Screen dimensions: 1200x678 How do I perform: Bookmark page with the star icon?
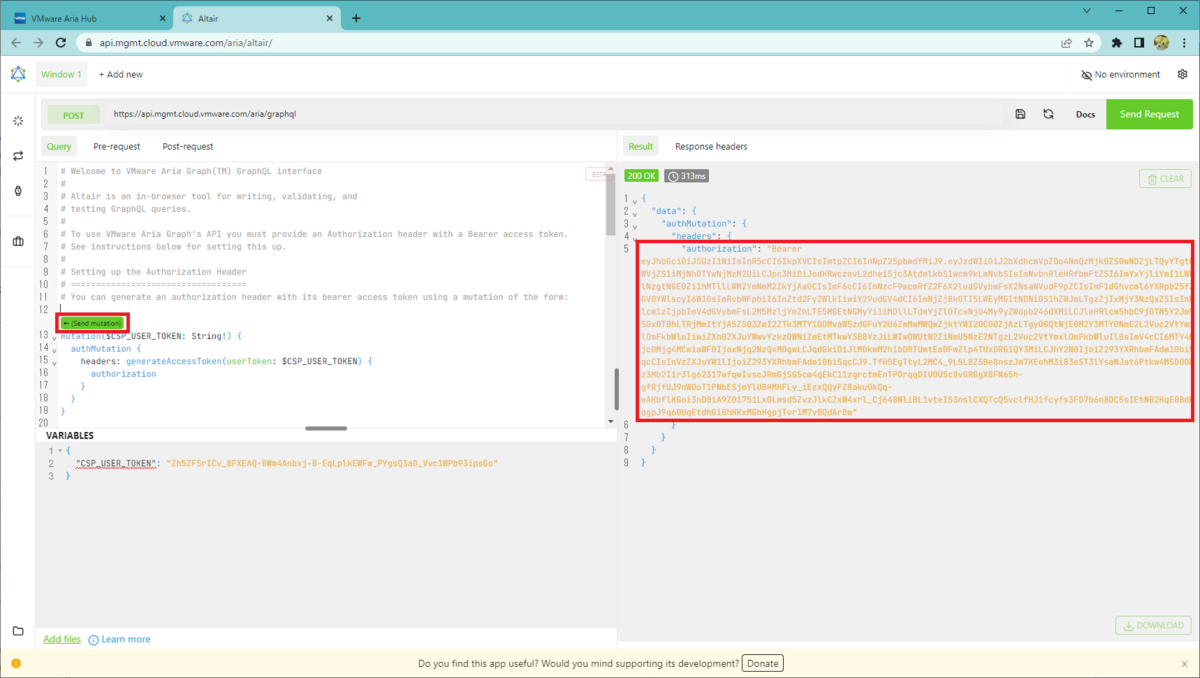pos(1089,43)
